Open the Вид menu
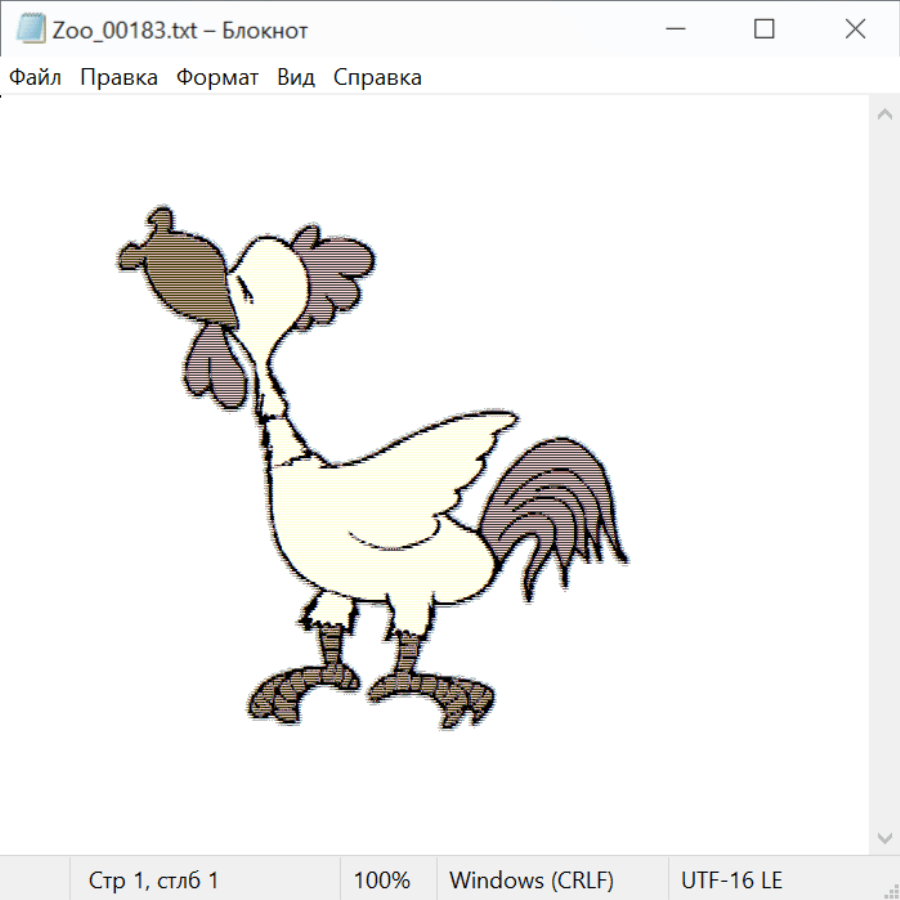 296,78
